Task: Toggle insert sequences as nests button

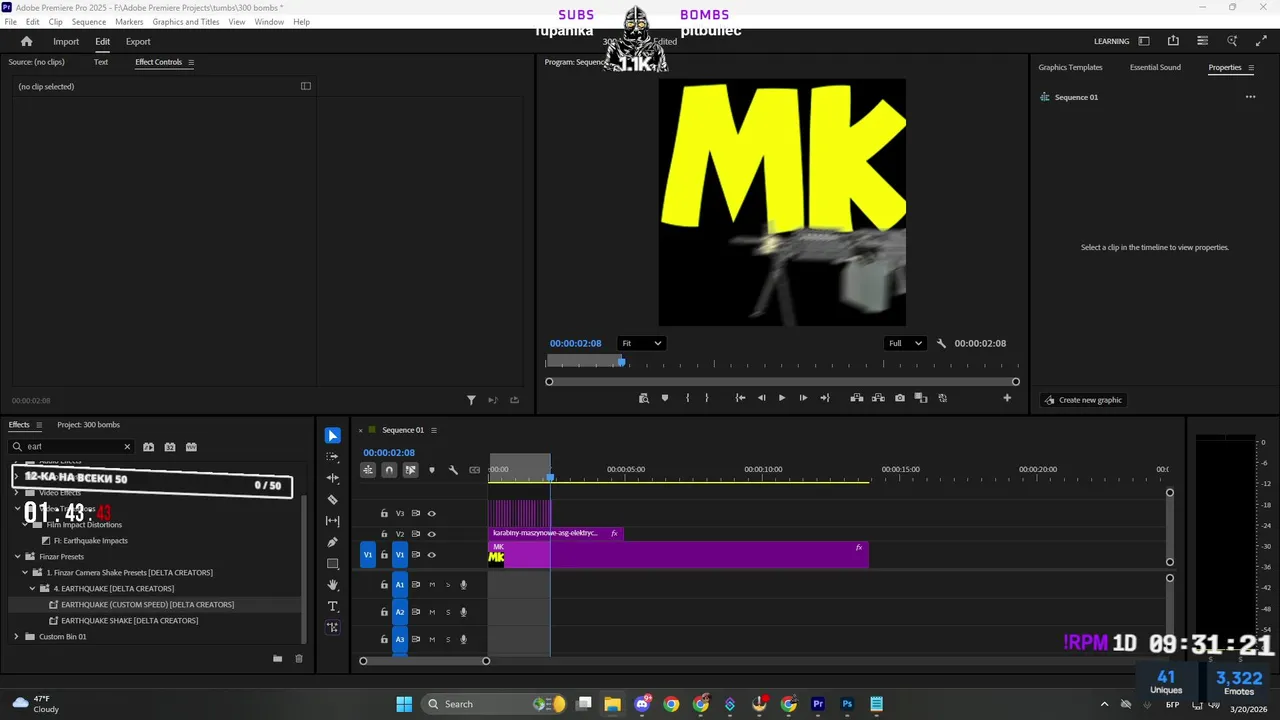Action: tap(368, 470)
